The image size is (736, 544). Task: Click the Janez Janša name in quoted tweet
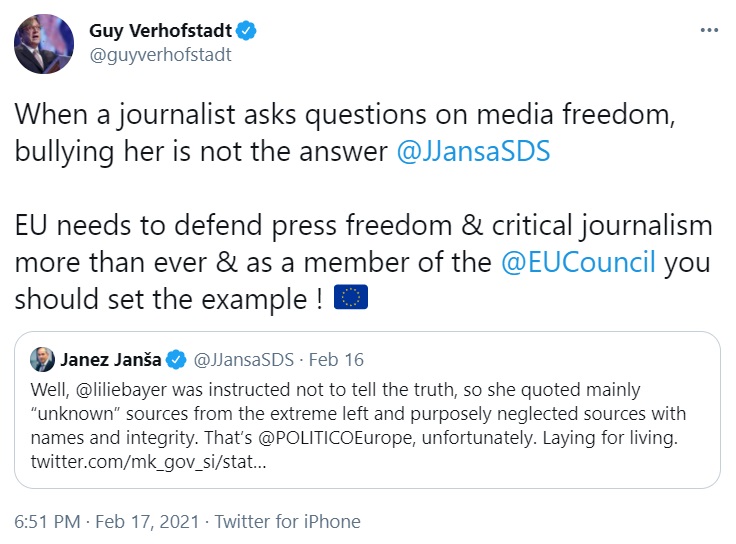pyautogui.click(x=111, y=358)
